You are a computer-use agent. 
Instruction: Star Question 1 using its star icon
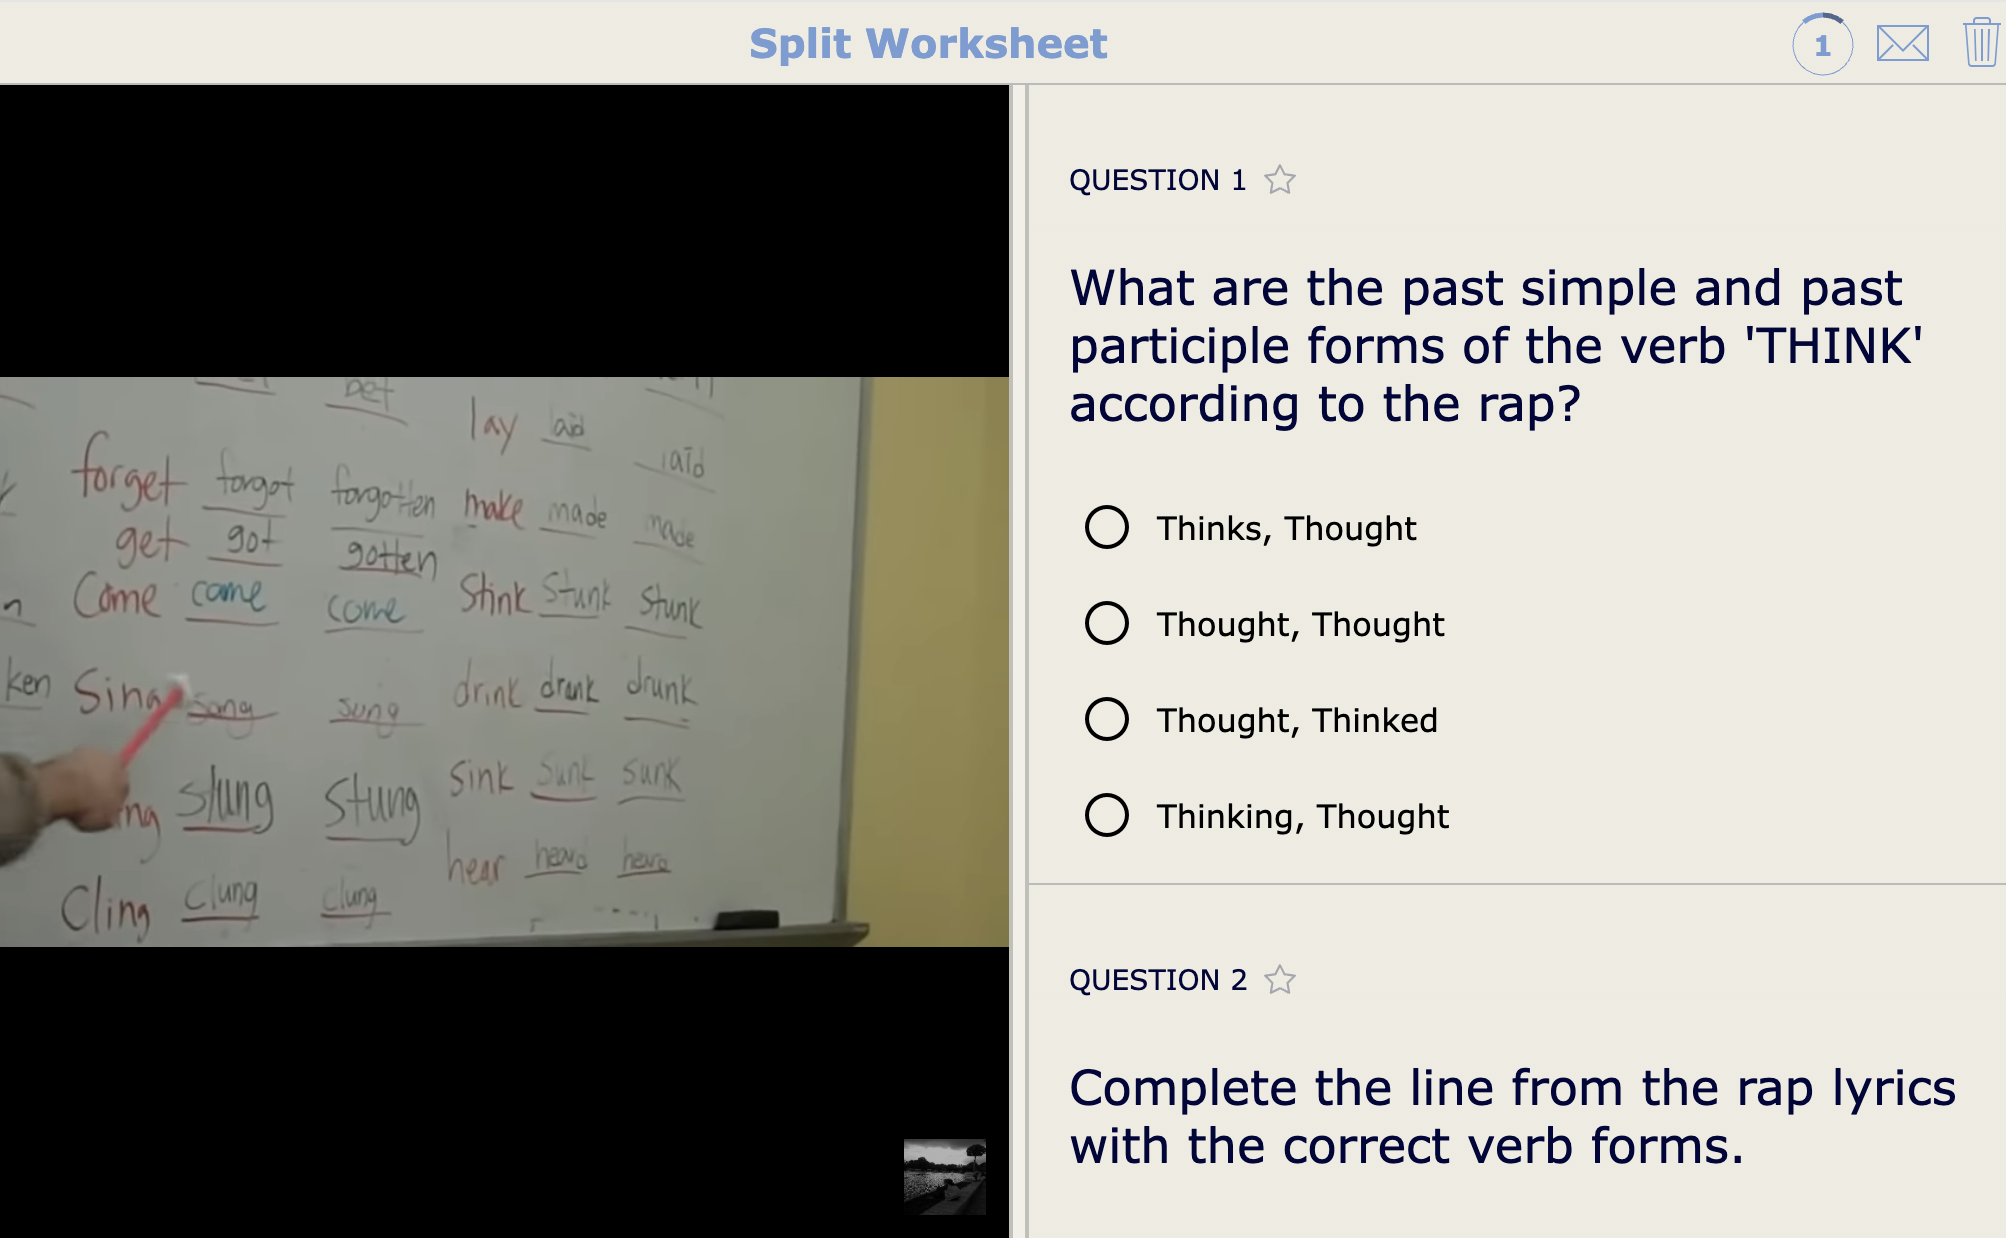pos(1281,180)
